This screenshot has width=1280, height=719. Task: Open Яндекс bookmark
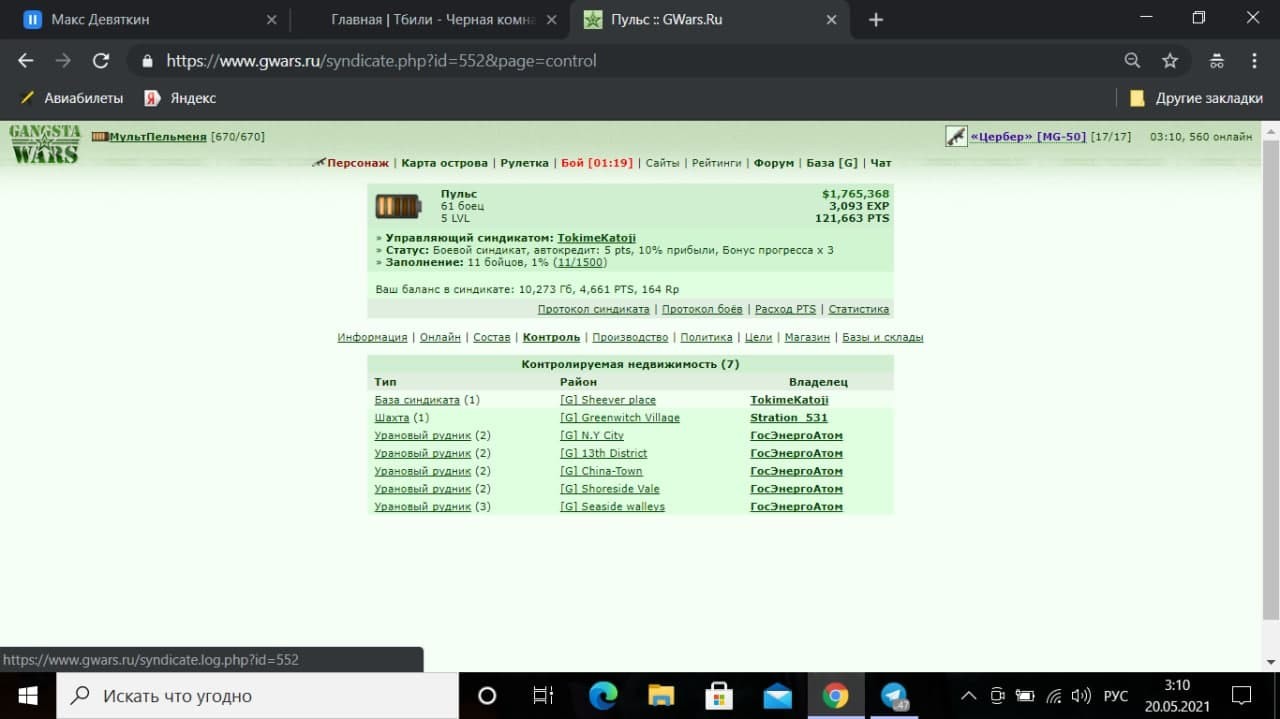[180, 98]
